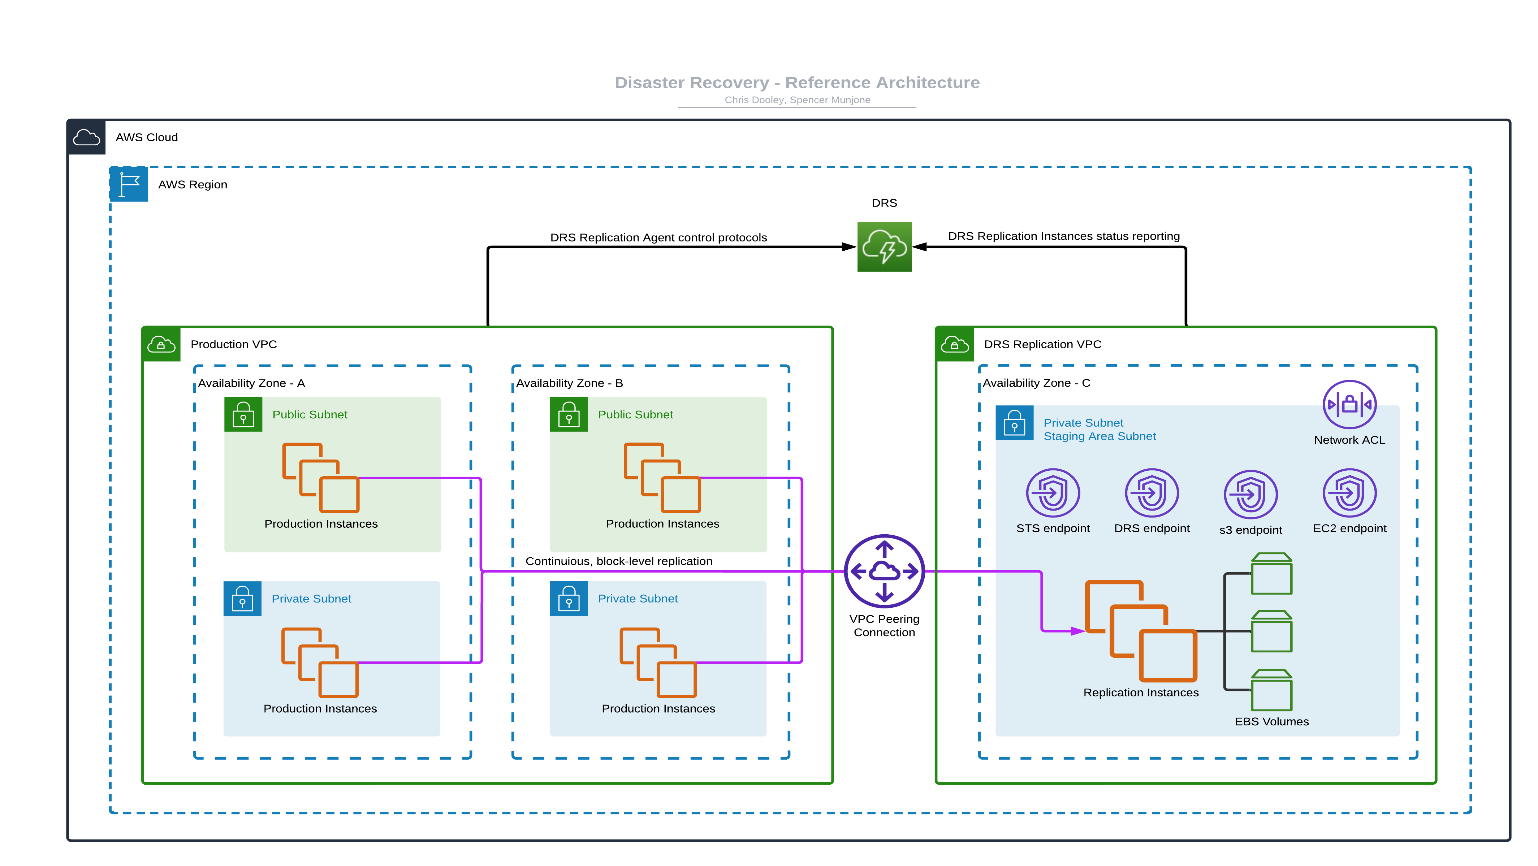This screenshot has width=1538, height=866.
Task: Click the Disaster Recovery Reference Architecture title
Action: pyautogui.click(x=797, y=83)
